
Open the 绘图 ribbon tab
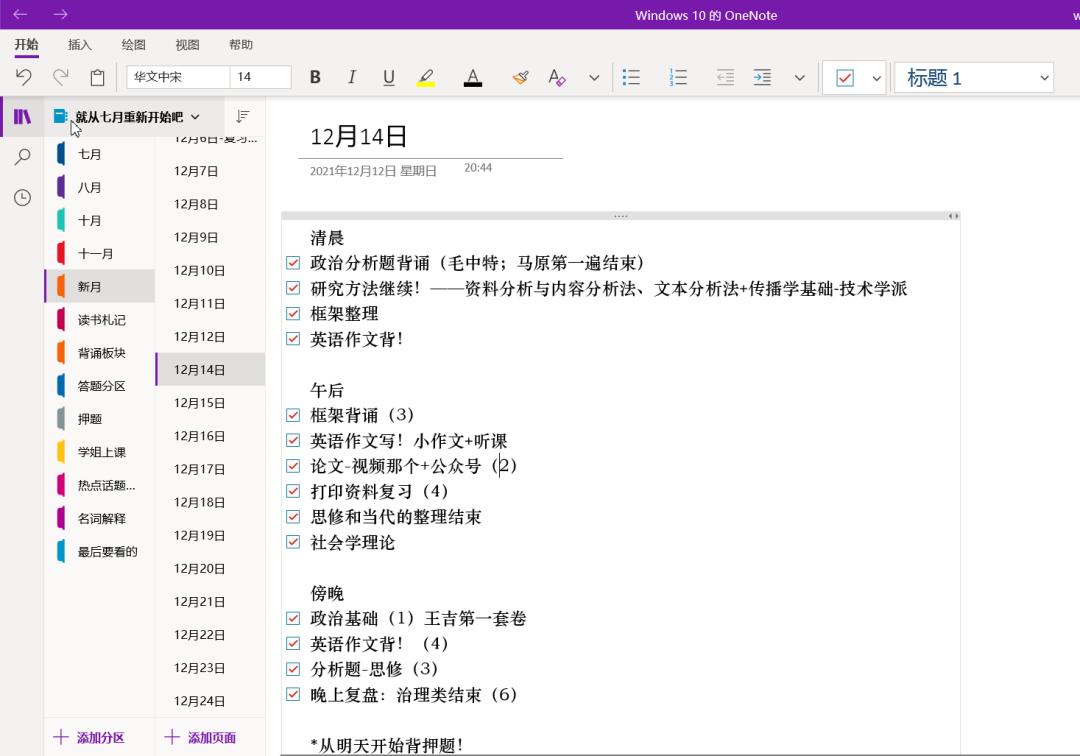coord(133,44)
